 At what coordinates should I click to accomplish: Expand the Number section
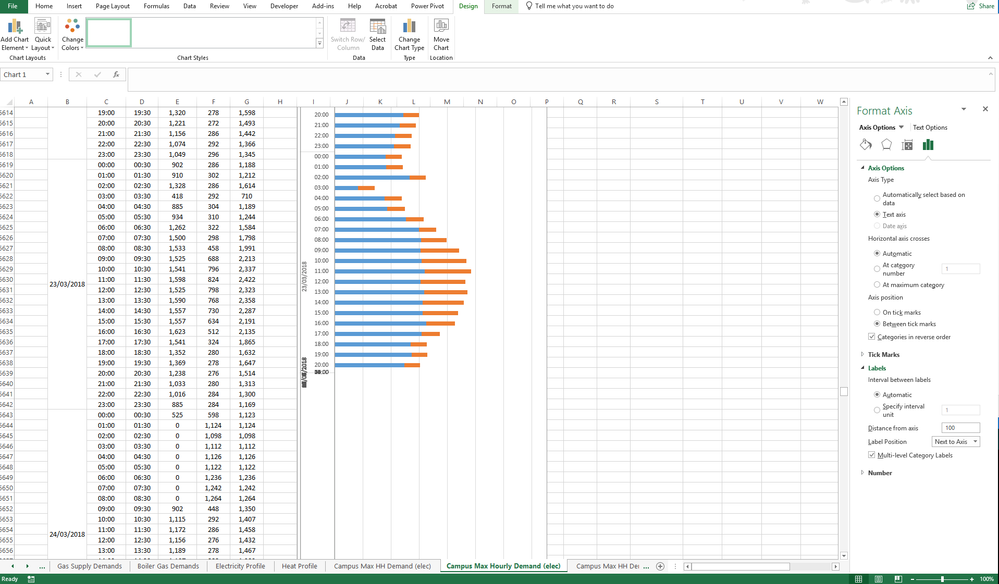(863, 473)
